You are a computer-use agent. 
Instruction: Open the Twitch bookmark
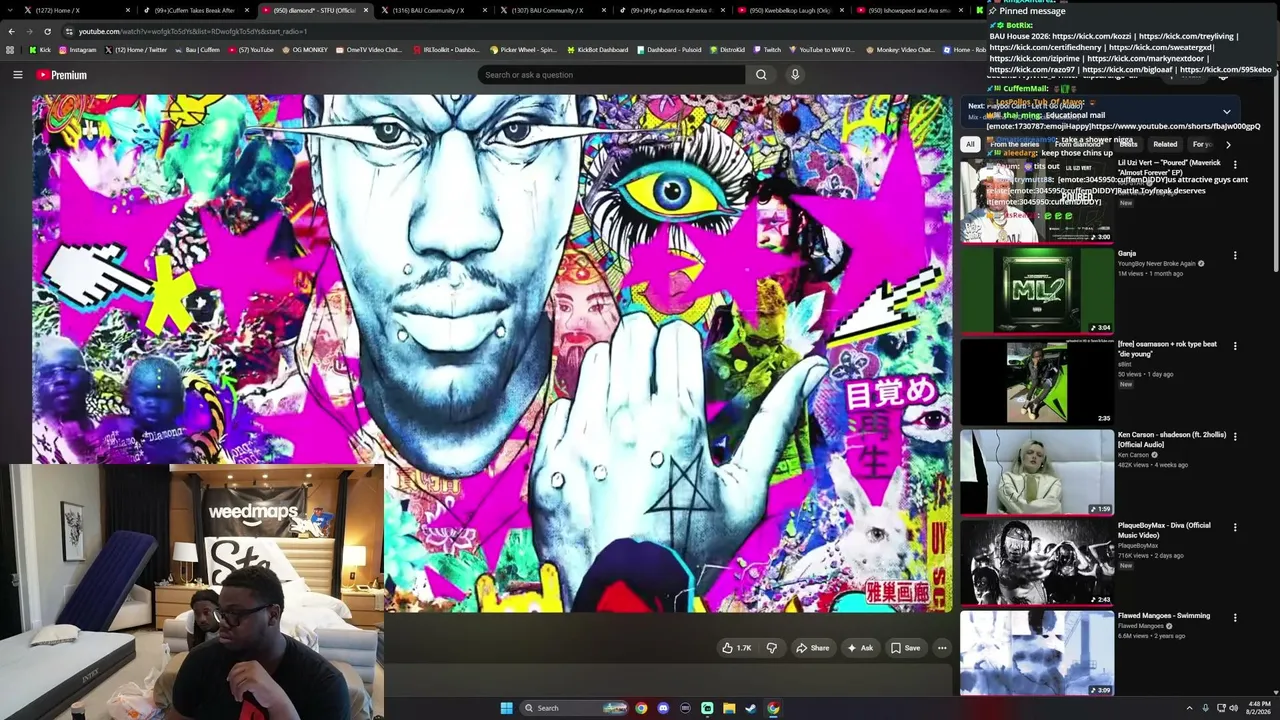[767, 49]
